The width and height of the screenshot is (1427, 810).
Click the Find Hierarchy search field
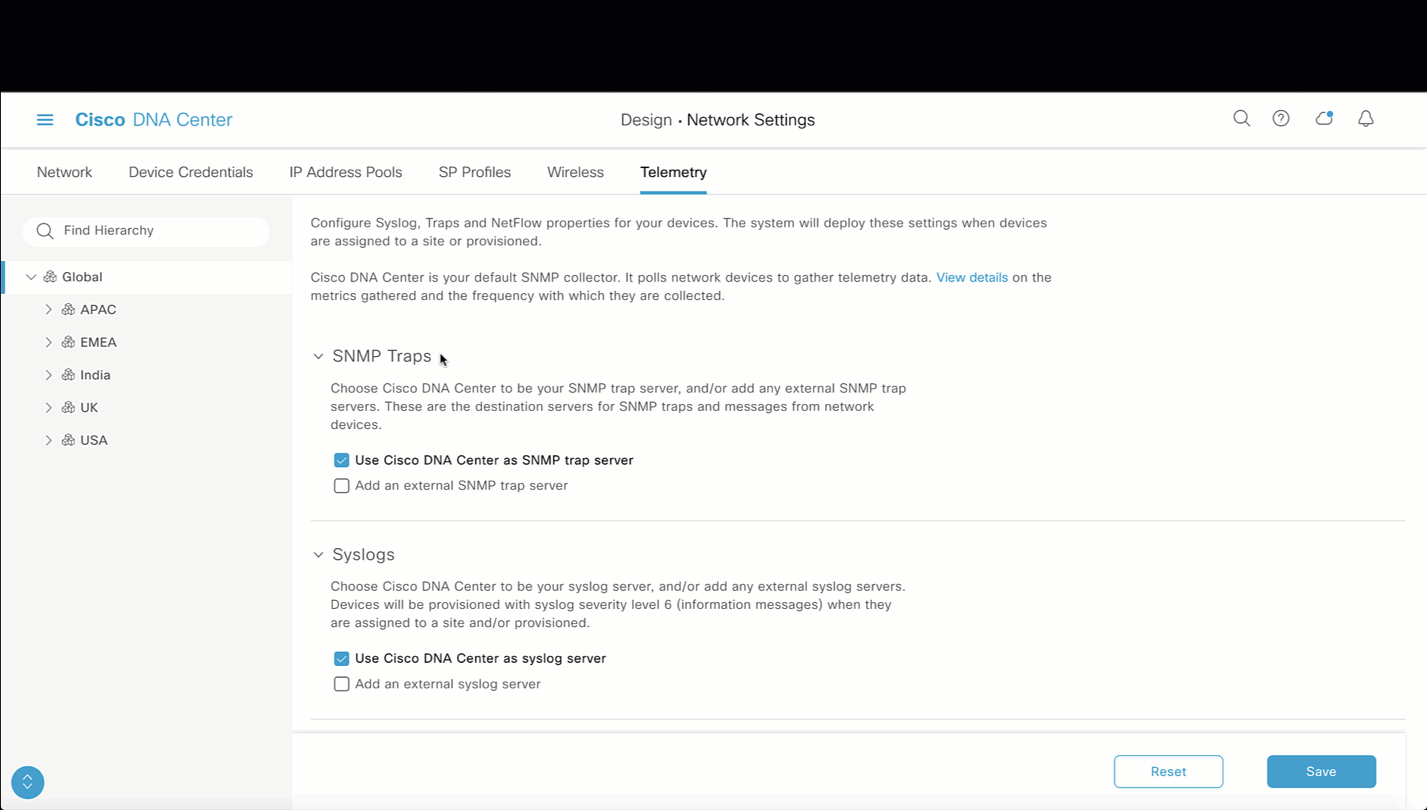(x=155, y=231)
